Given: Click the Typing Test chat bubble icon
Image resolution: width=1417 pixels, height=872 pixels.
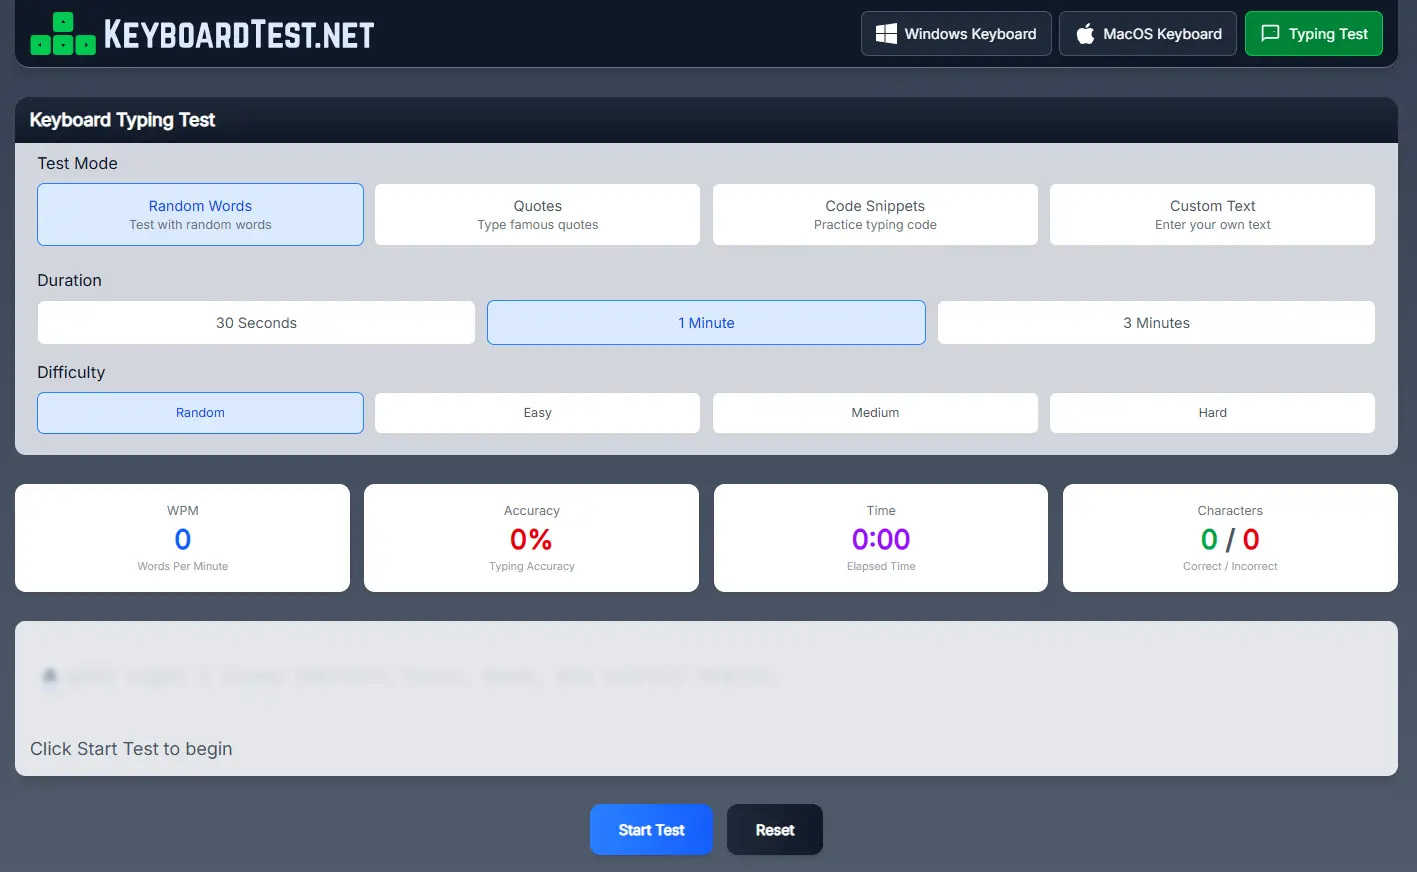Looking at the screenshot, I should click(1270, 34).
